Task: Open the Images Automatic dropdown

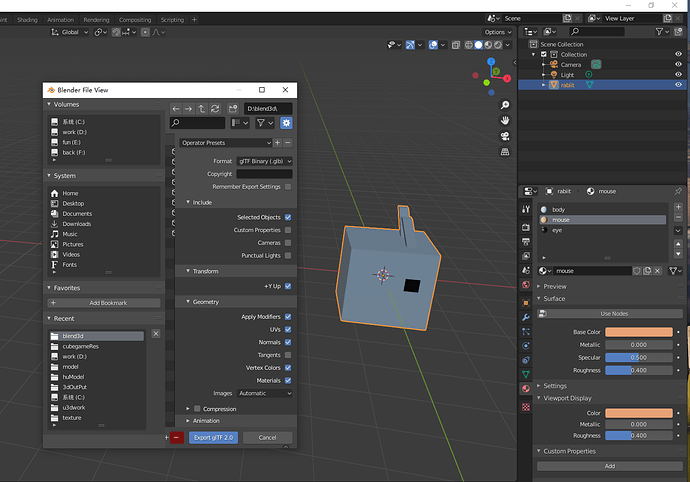Action: [x=265, y=393]
